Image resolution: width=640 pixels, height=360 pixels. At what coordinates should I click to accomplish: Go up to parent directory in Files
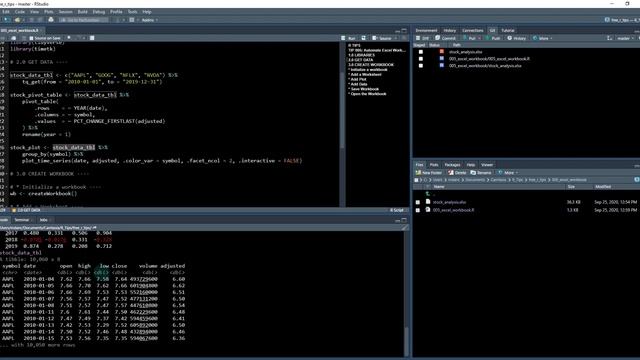click(x=428, y=194)
